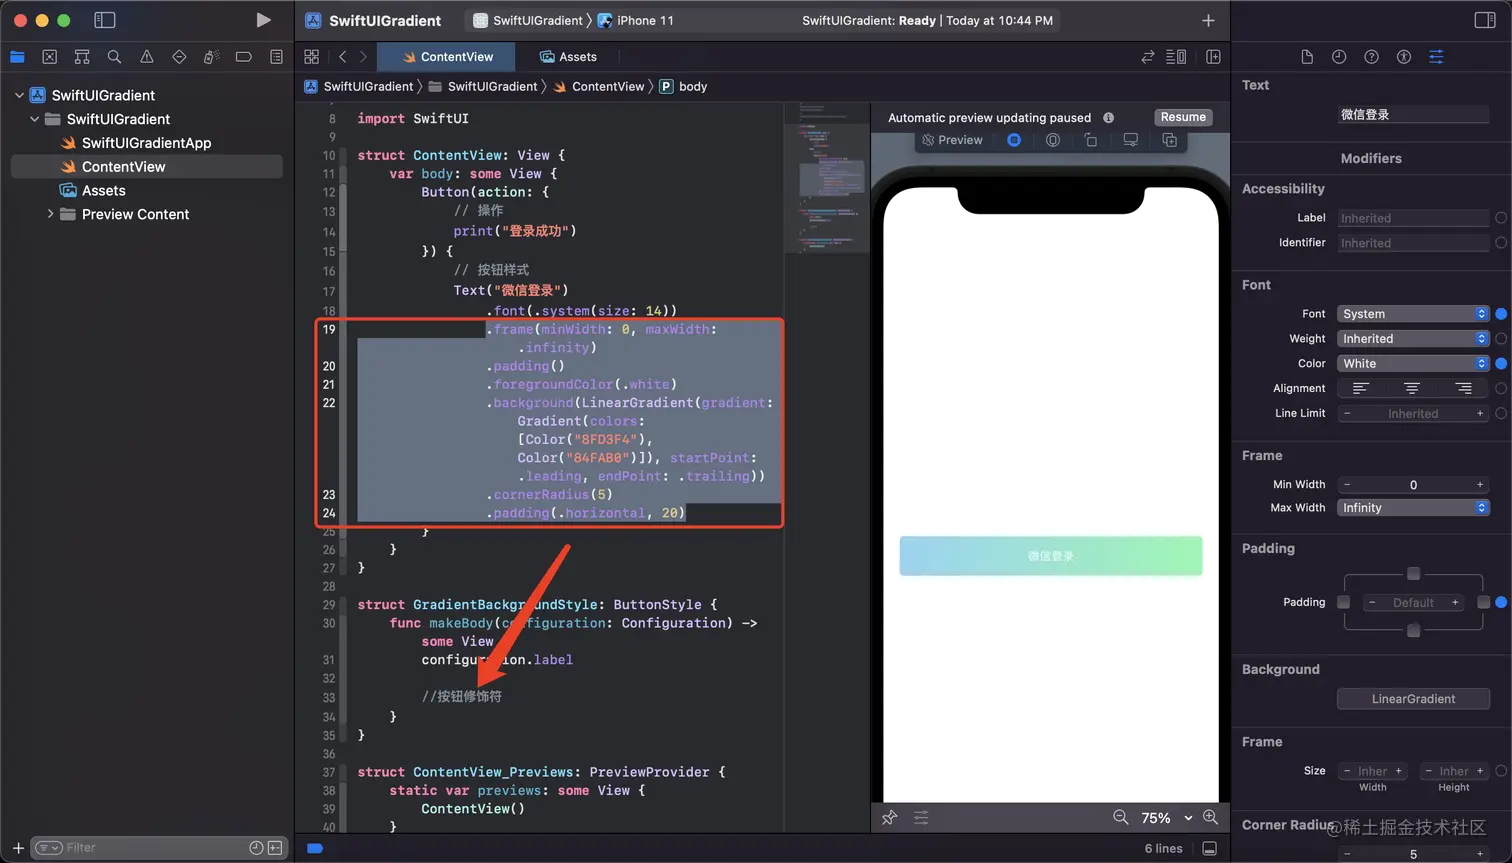Show the source control navigator
Image resolution: width=1512 pixels, height=863 pixels.
tap(50, 57)
